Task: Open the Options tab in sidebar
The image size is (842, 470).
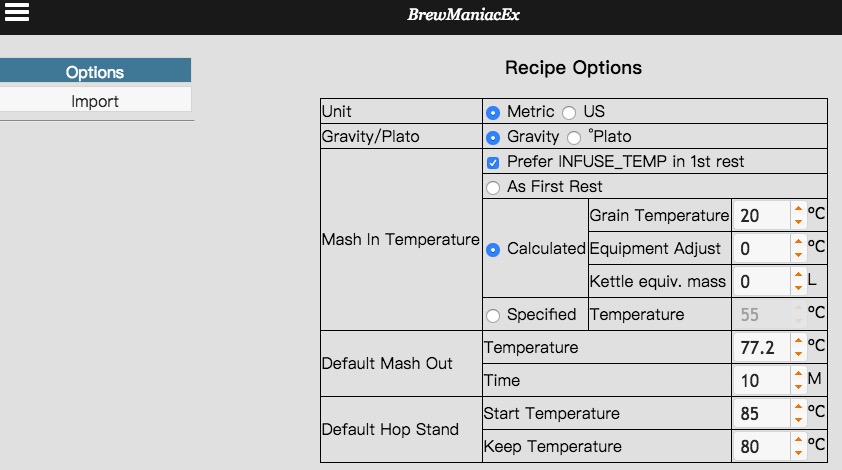Action: click(95, 71)
